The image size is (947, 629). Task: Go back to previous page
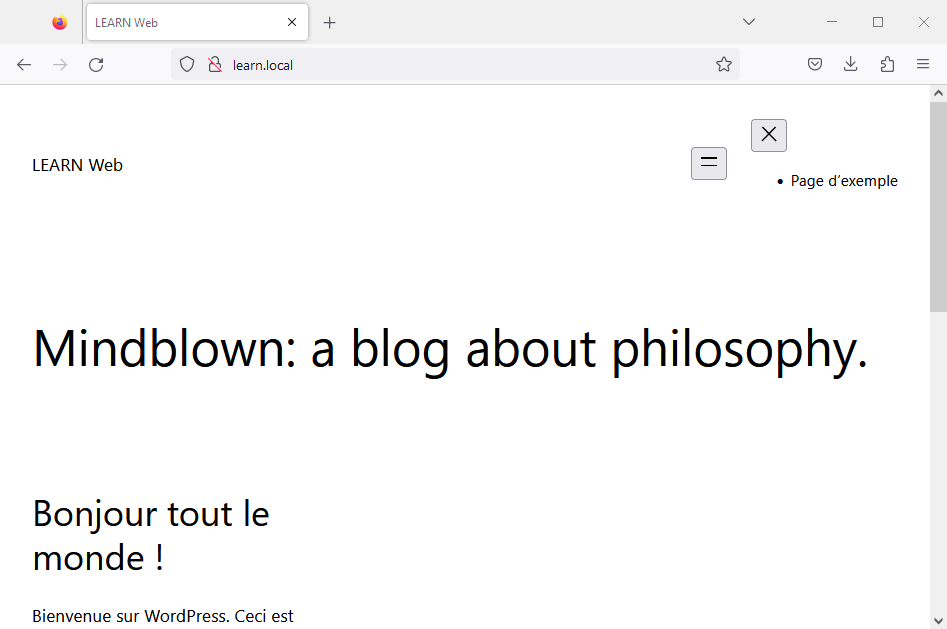coord(24,65)
